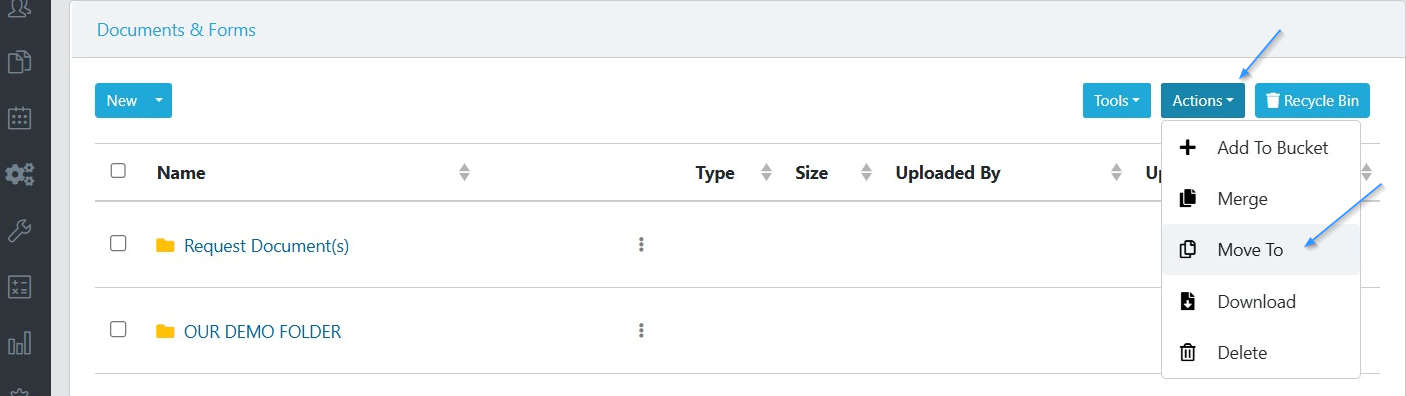Expand the New button dropdown arrow
Viewport: 1406px width, 396px height.
(159, 101)
